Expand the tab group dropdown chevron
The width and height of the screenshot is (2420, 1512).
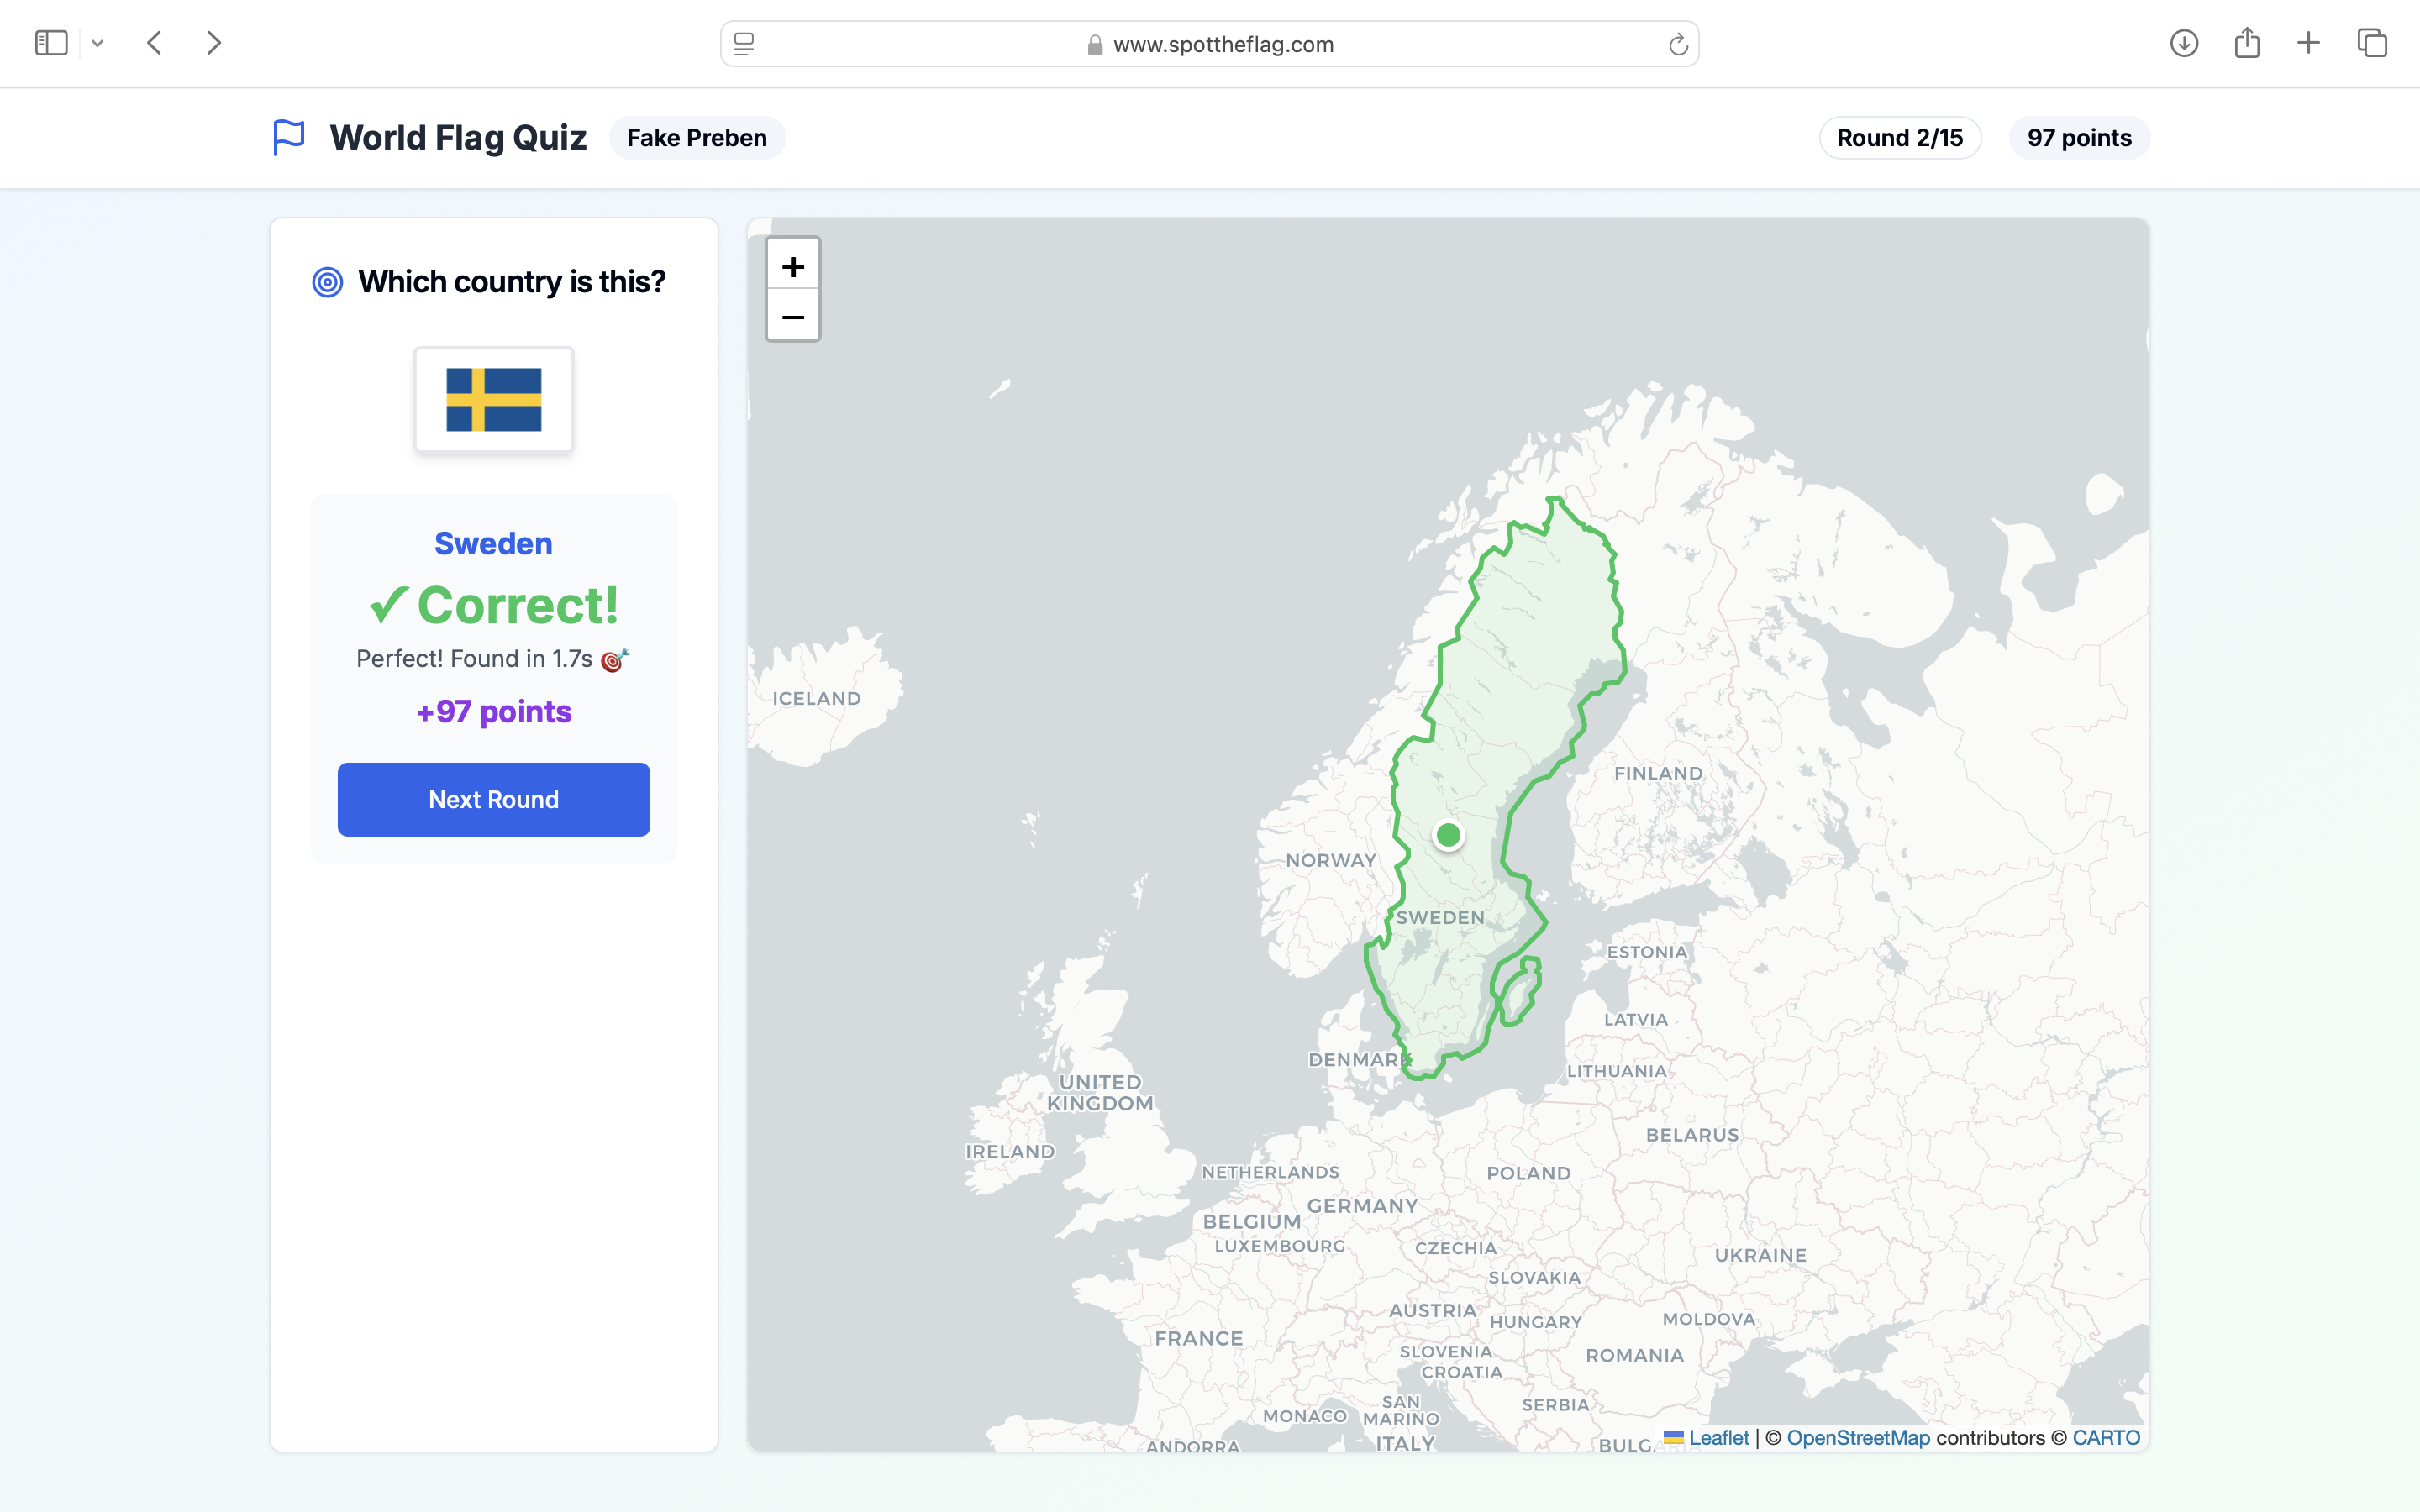(97, 43)
